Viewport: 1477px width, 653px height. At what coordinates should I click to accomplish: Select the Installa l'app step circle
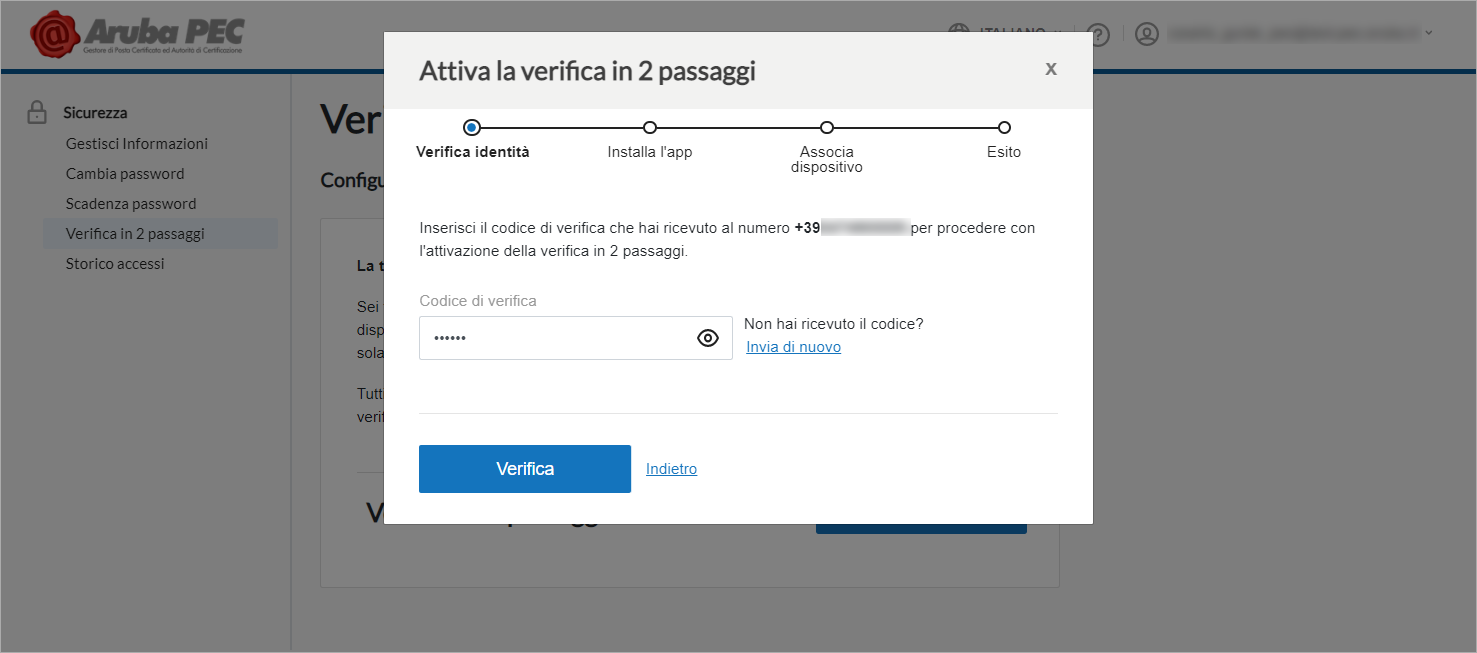[650, 127]
